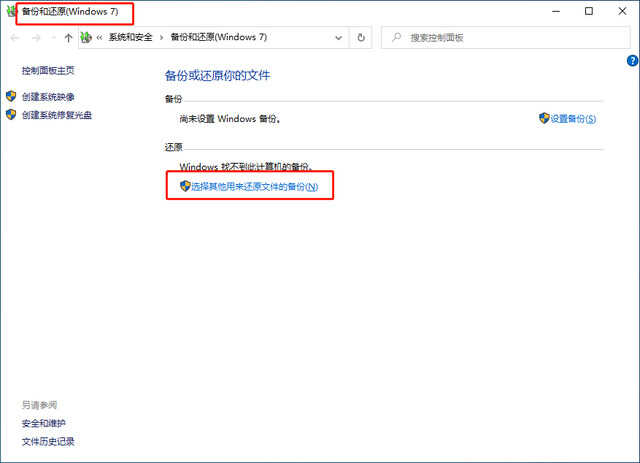The height and width of the screenshot is (463, 640).
Task: Click the 另请参阅 label
Action: click(39, 405)
